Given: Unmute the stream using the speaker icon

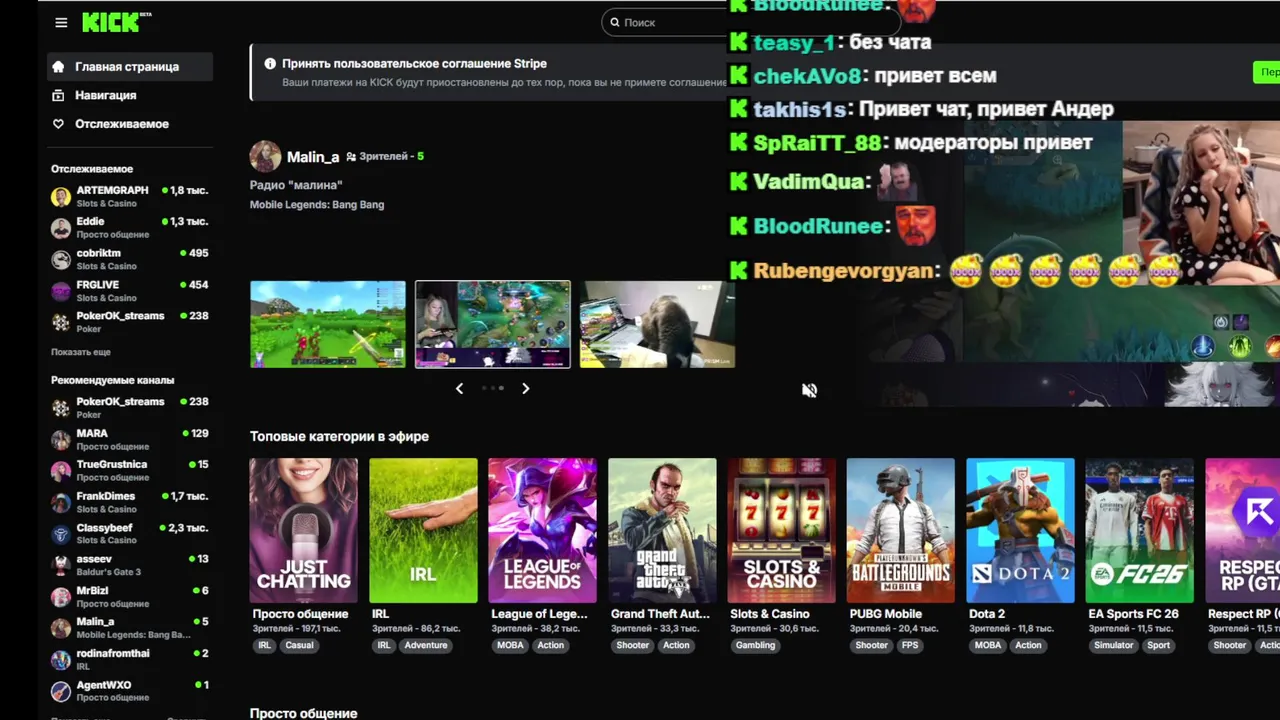Looking at the screenshot, I should [809, 390].
